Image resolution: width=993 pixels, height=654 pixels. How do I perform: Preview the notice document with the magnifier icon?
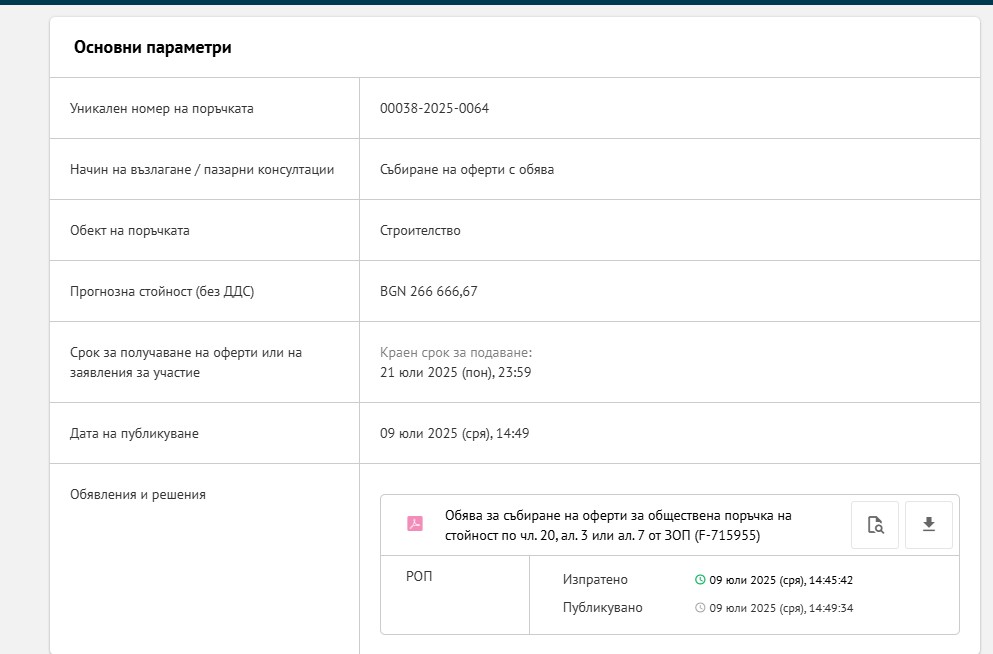(875, 525)
